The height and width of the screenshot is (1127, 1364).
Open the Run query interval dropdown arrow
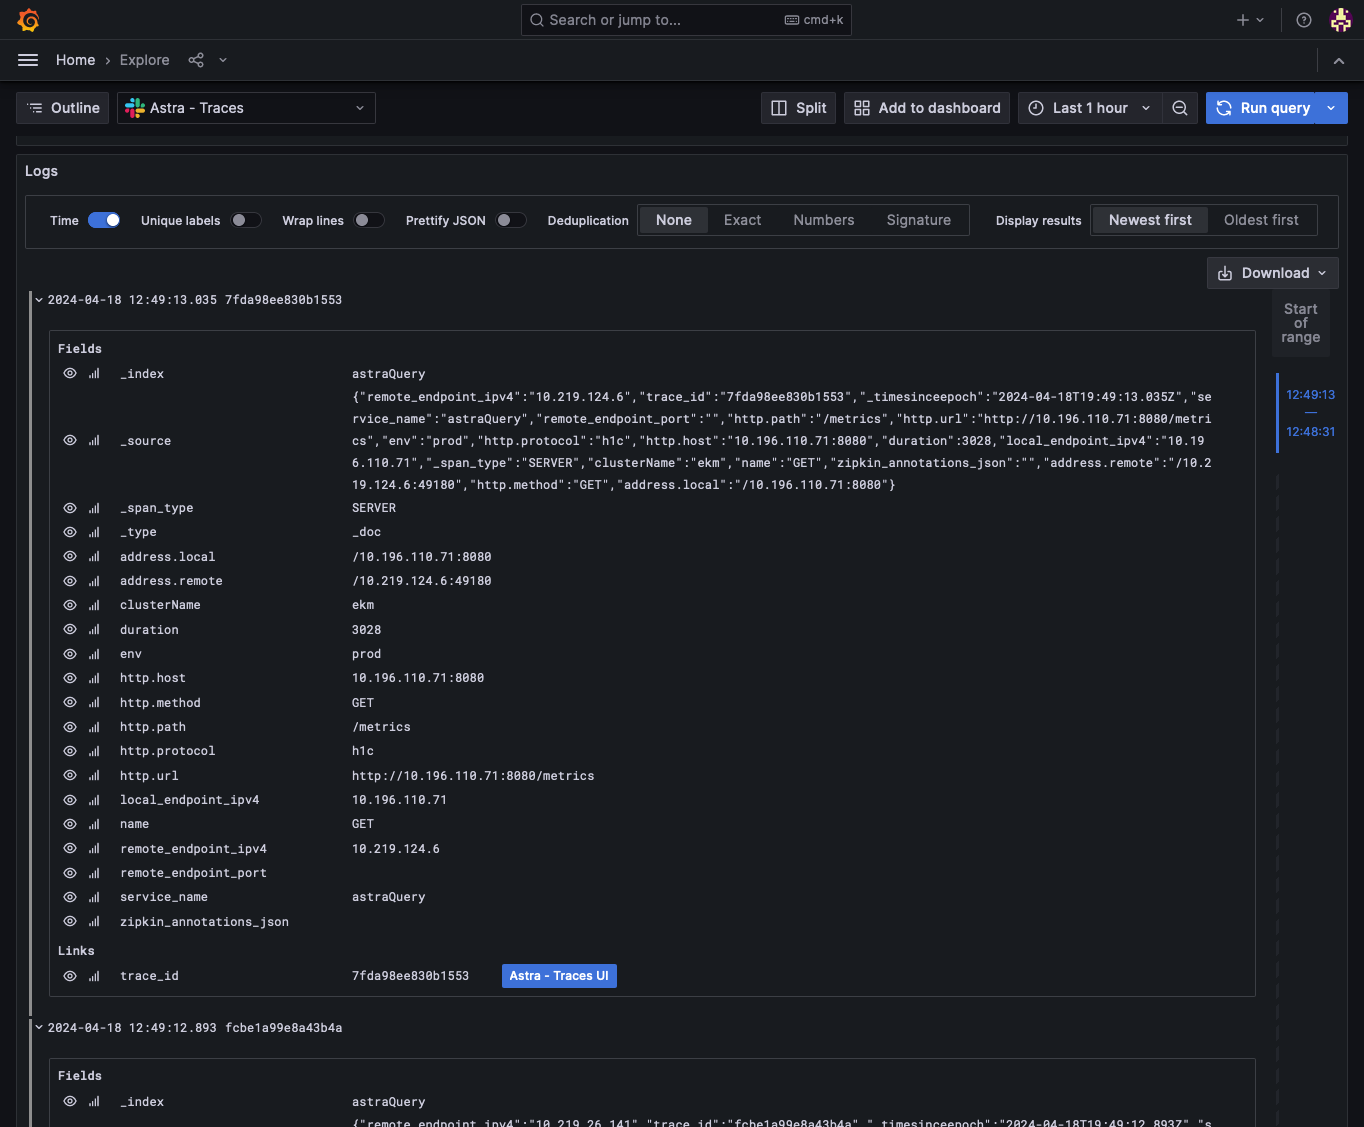(x=1331, y=108)
